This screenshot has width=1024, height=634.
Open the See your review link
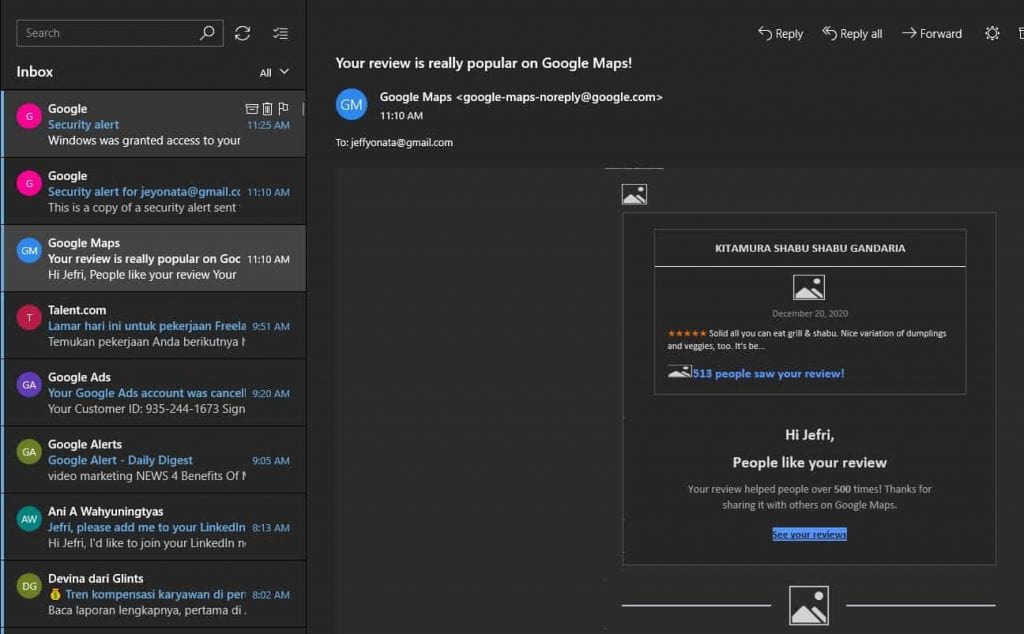[x=808, y=534]
